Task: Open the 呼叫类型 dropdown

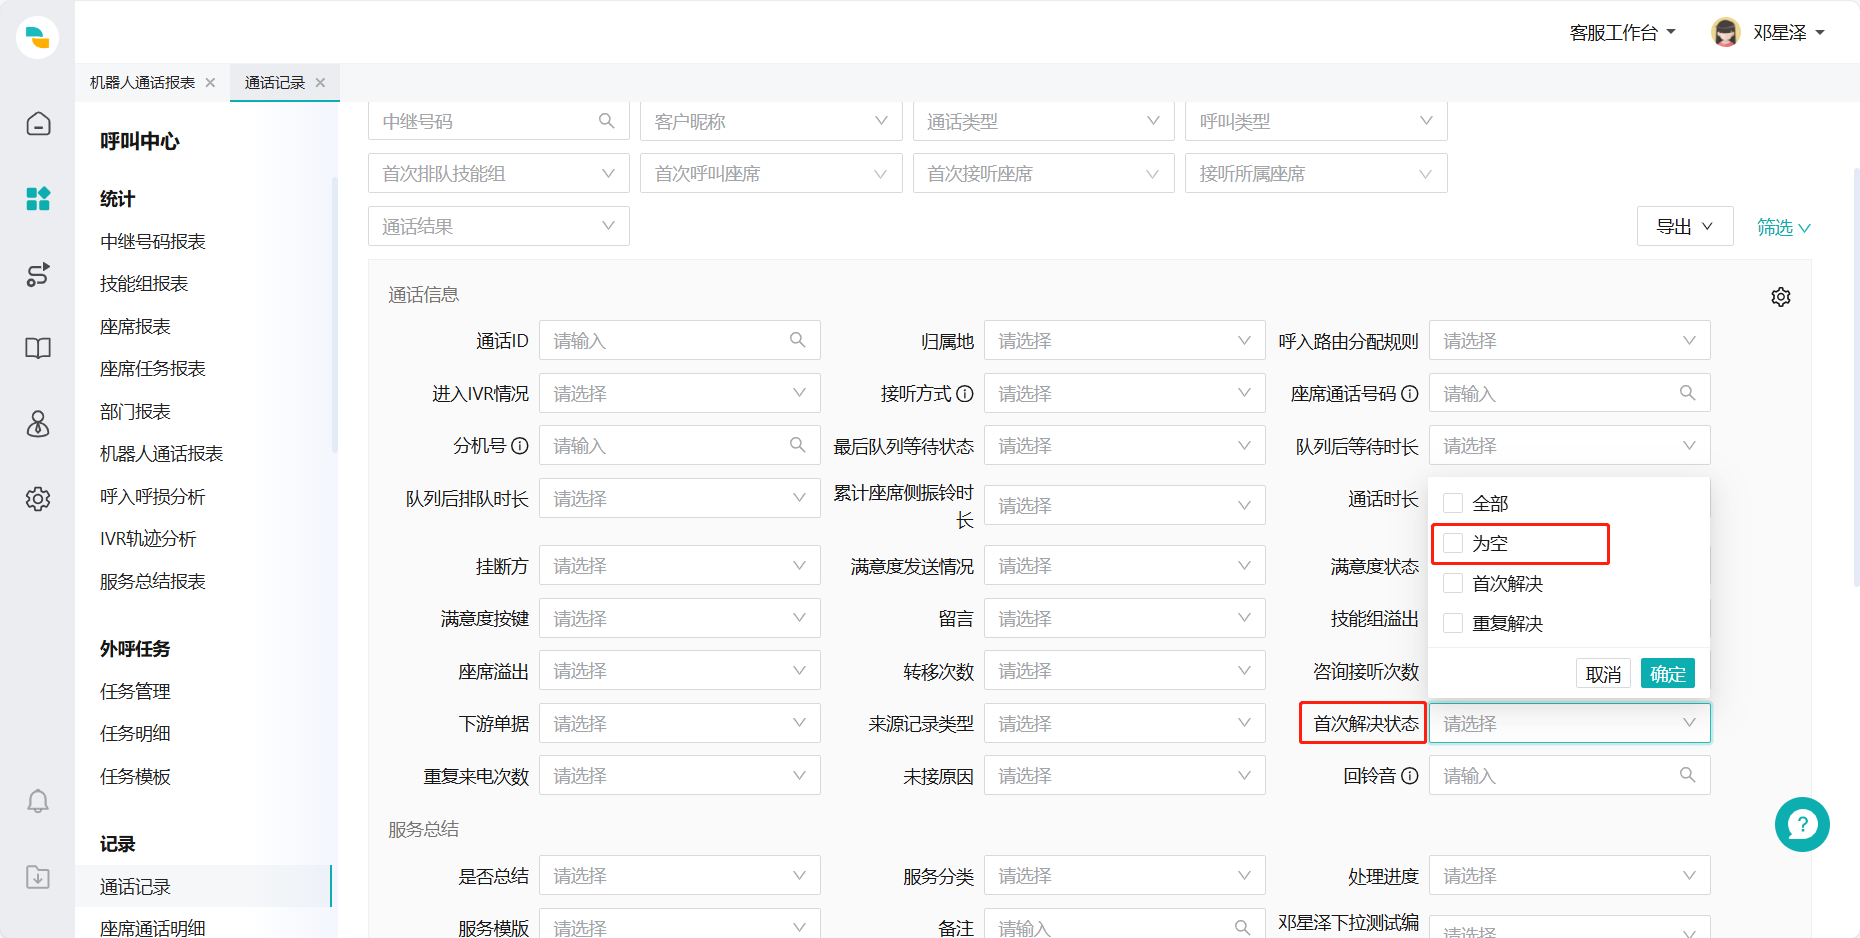Action: (x=1316, y=121)
